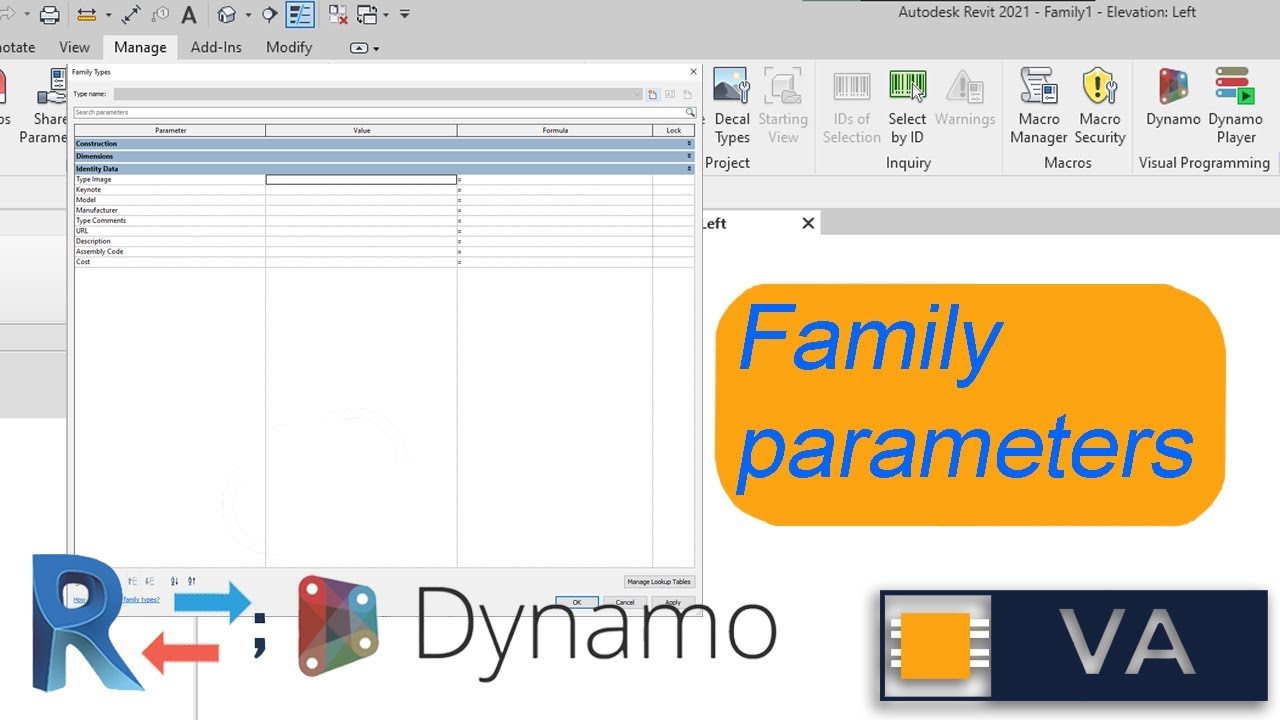Click the Print icon on Quick Access Toolbar
This screenshot has height=720, width=1280.
(48, 14)
